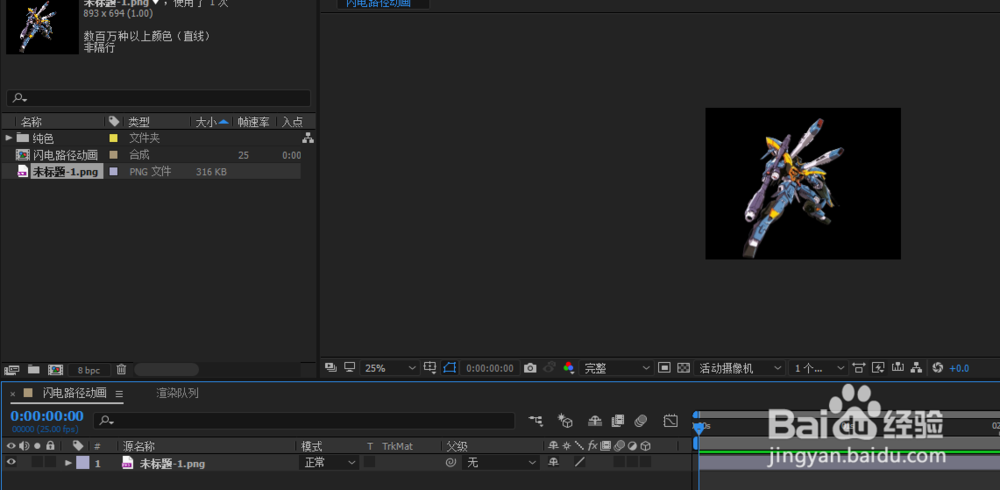Toggle quality switch on layer 1
The height and width of the screenshot is (490, 1000).
pos(580,462)
